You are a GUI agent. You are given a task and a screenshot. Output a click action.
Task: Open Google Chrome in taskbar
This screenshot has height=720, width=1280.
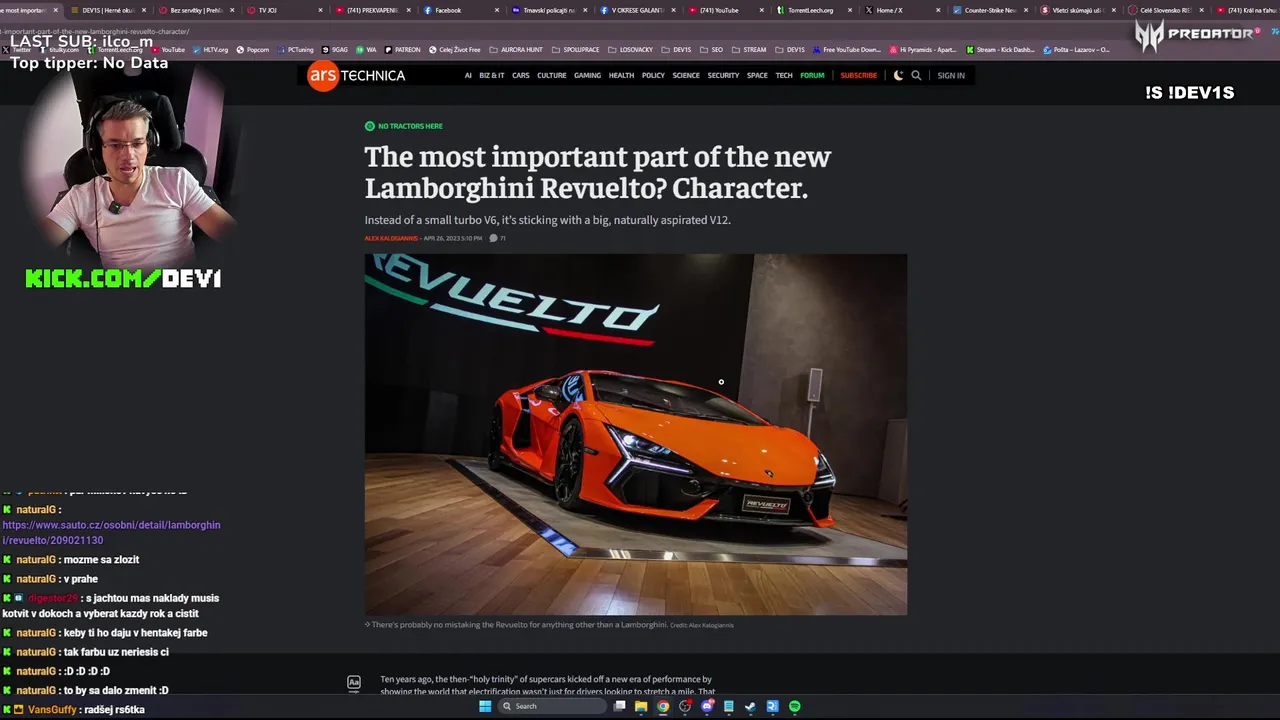pyautogui.click(x=663, y=706)
